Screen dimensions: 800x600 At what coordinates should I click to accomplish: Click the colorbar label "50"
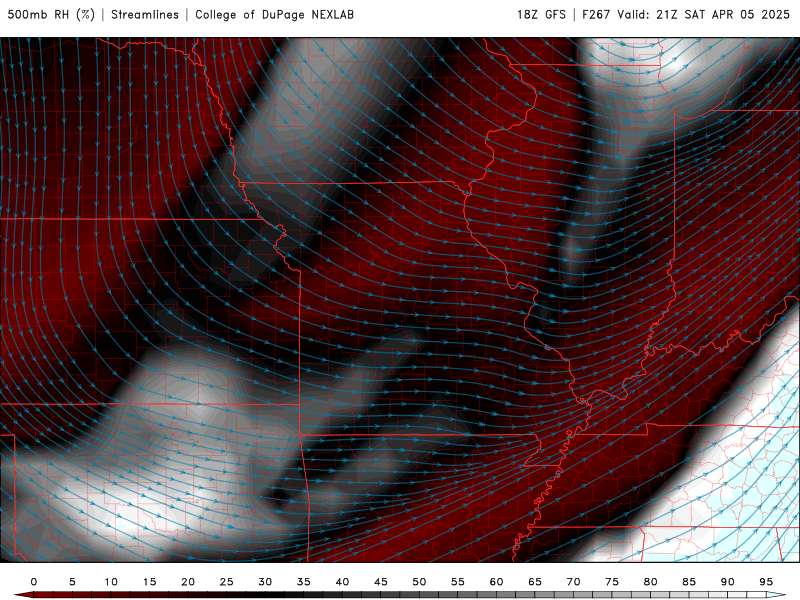point(419,582)
